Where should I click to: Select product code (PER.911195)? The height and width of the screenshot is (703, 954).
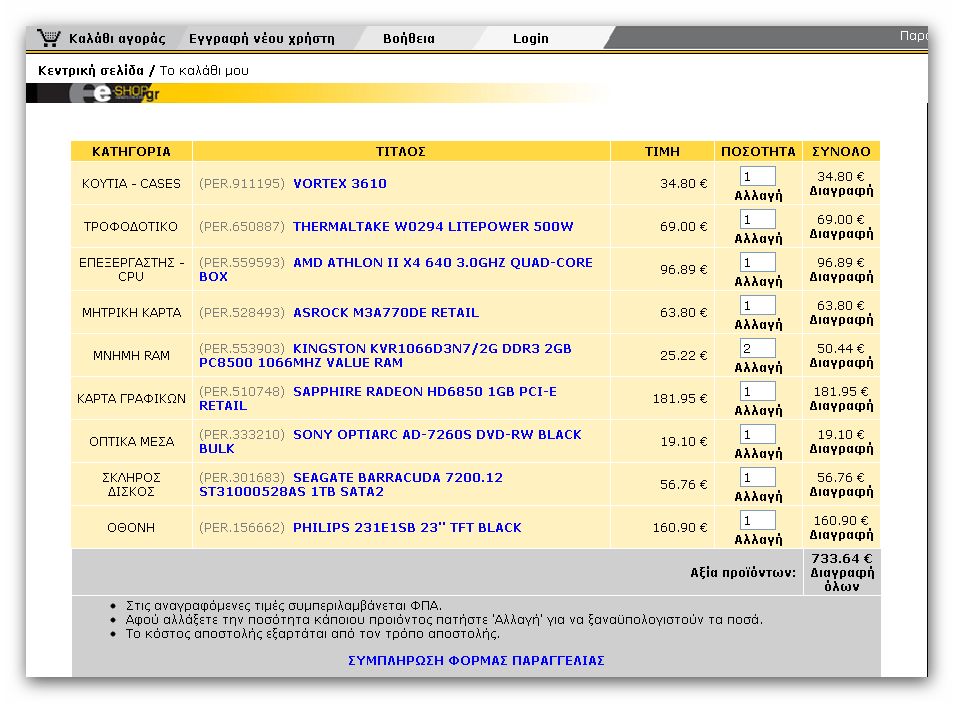(242, 183)
